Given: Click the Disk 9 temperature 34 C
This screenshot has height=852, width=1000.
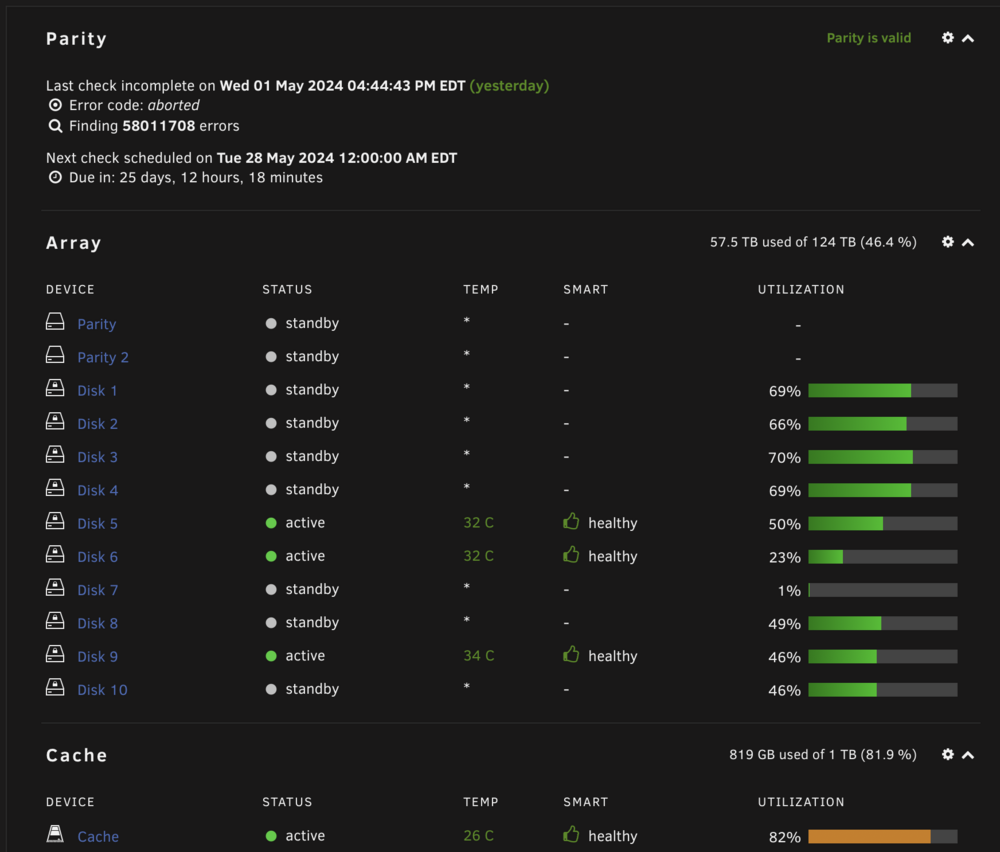Looking at the screenshot, I should click(x=479, y=656).
